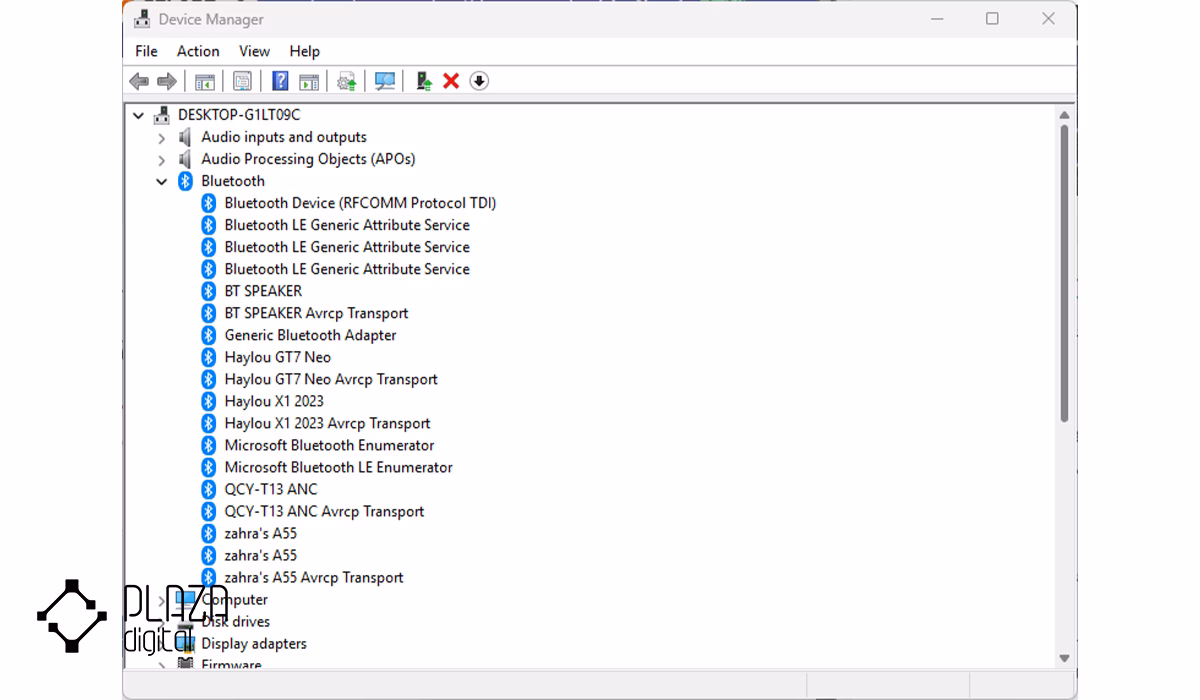The height and width of the screenshot is (700, 1200).
Task: Minimize the Device Manager window
Action: coord(937,19)
